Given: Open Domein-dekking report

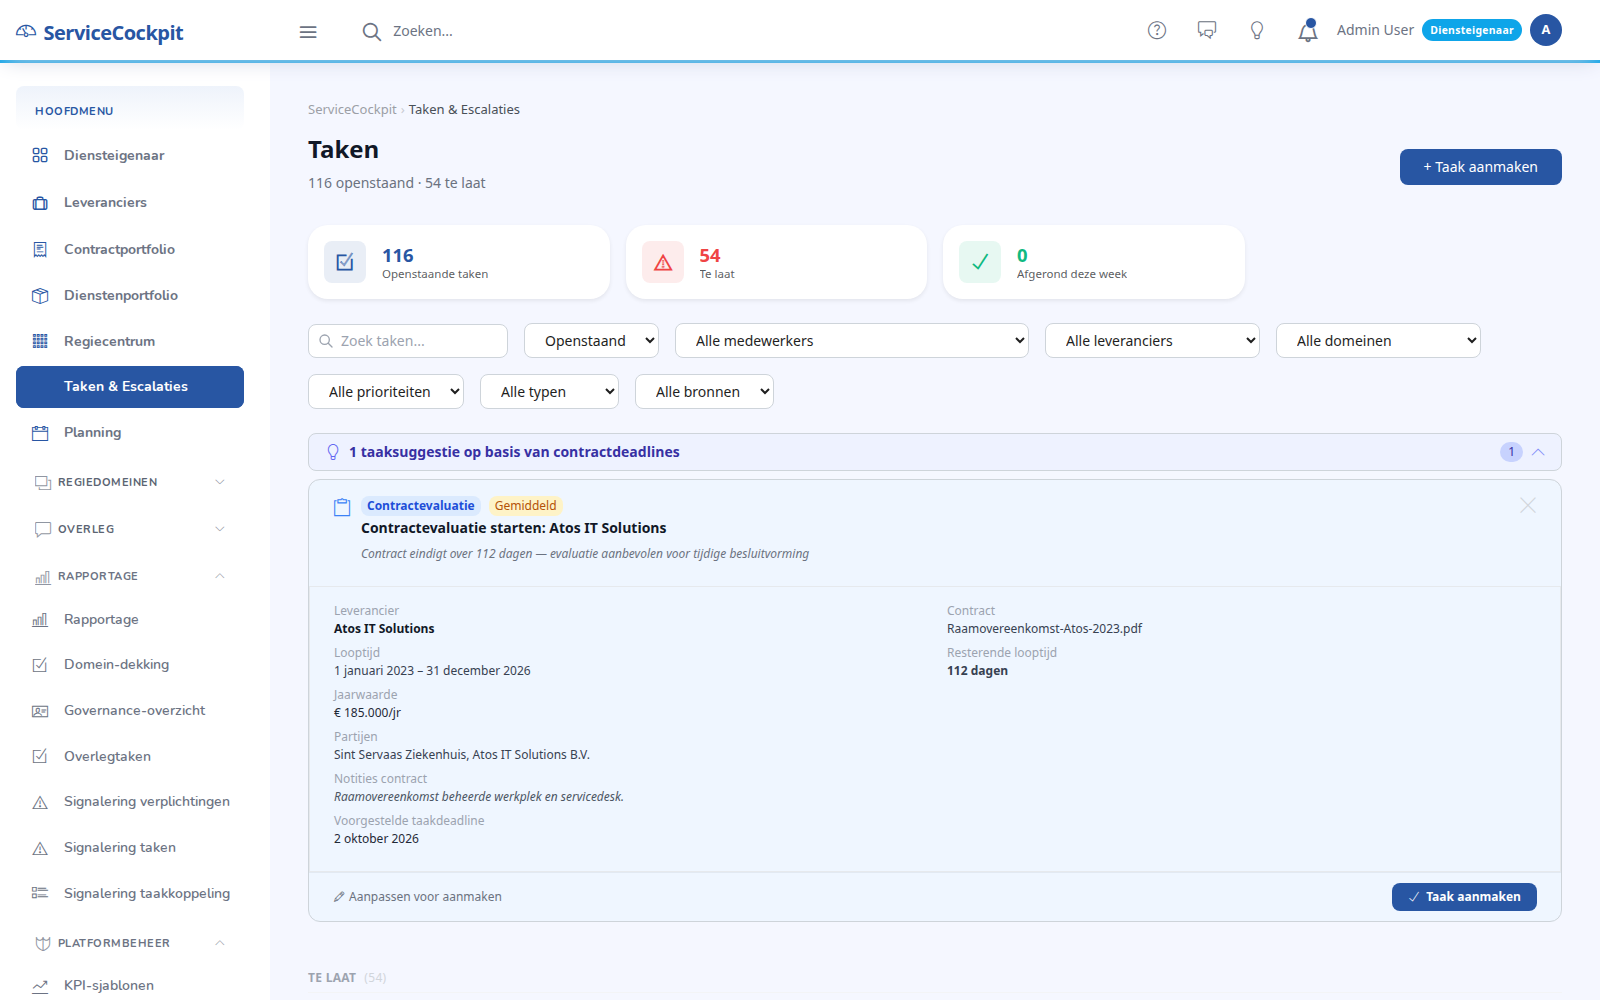Looking at the screenshot, I should coord(130,665).
